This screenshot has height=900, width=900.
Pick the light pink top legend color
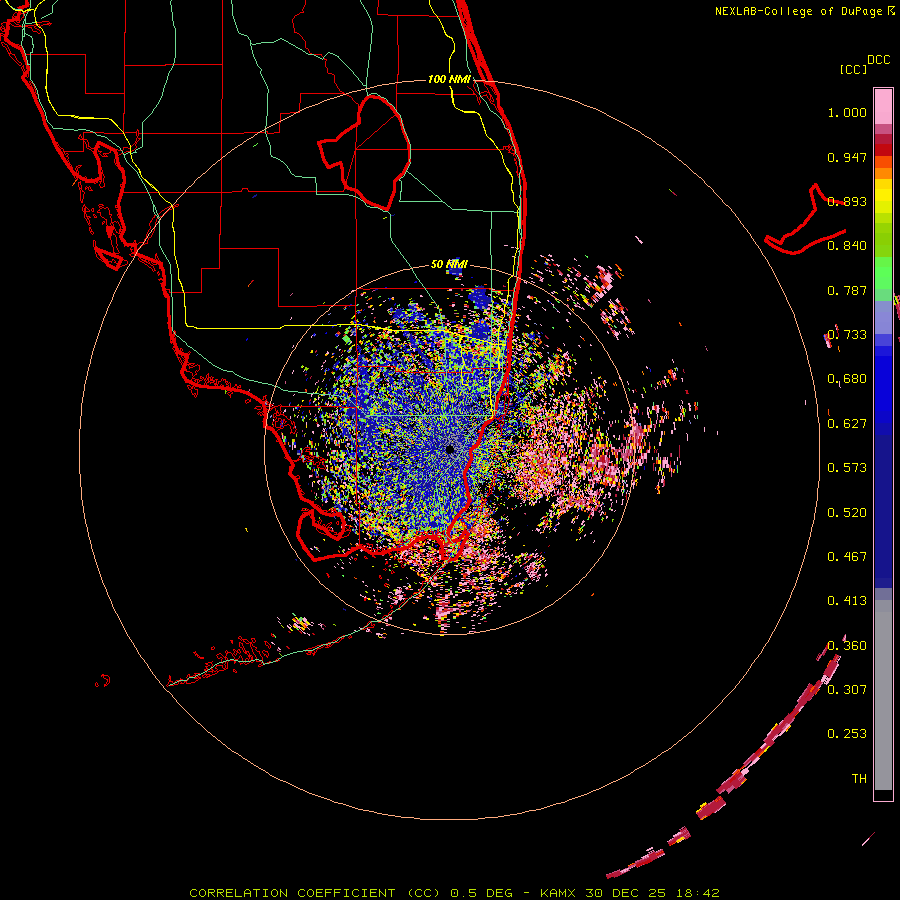[883, 106]
